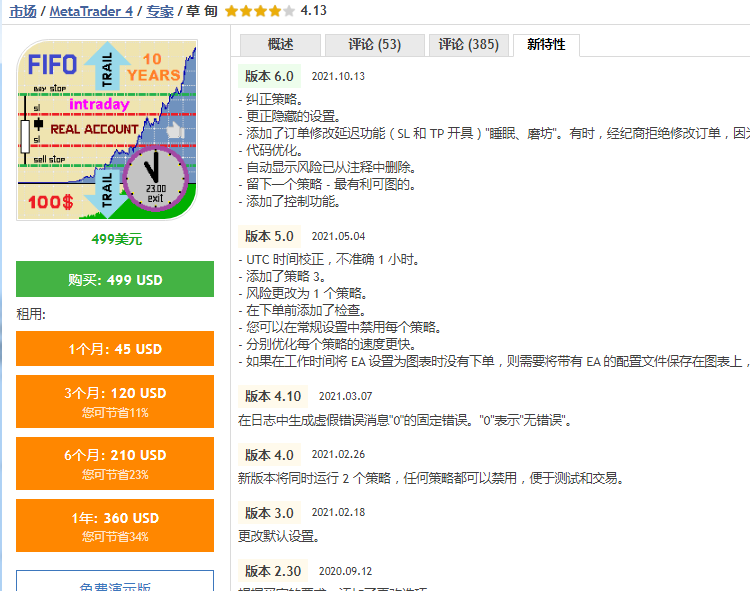The height and width of the screenshot is (591, 750).
Task: Click the UTC 时间校正 changelog line
Action: [x=330, y=260]
